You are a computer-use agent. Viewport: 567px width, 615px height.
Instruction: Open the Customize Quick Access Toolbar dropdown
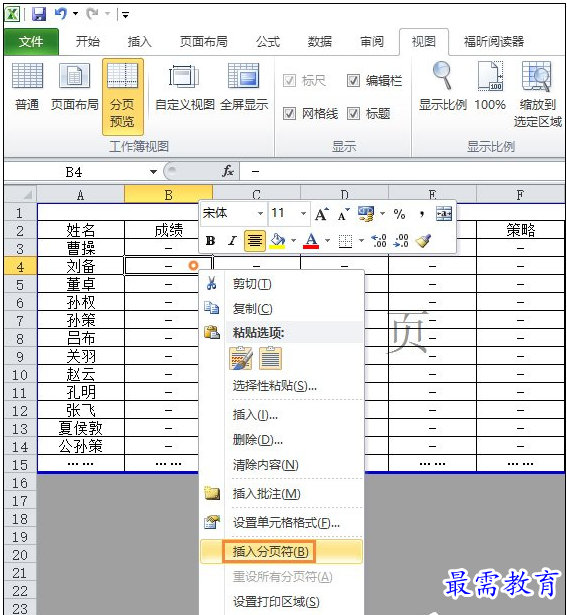coord(125,15)
